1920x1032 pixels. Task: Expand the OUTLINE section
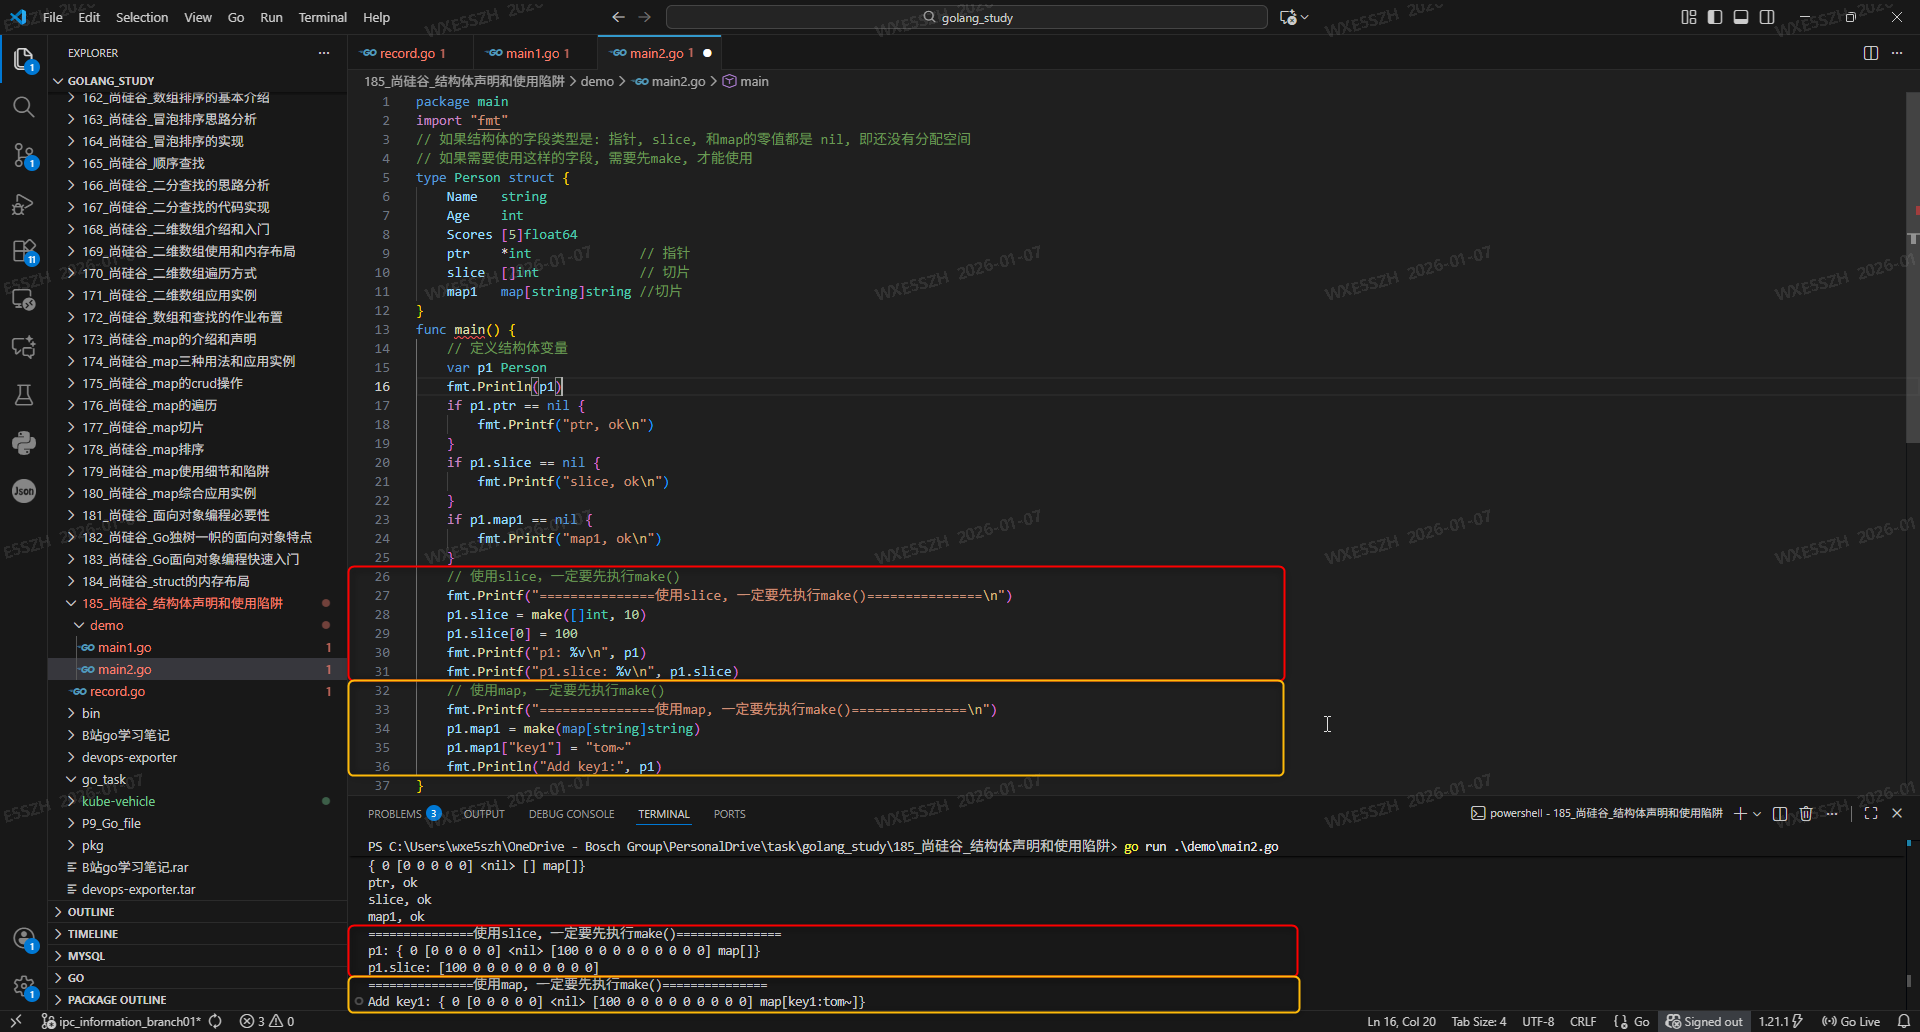197,912
